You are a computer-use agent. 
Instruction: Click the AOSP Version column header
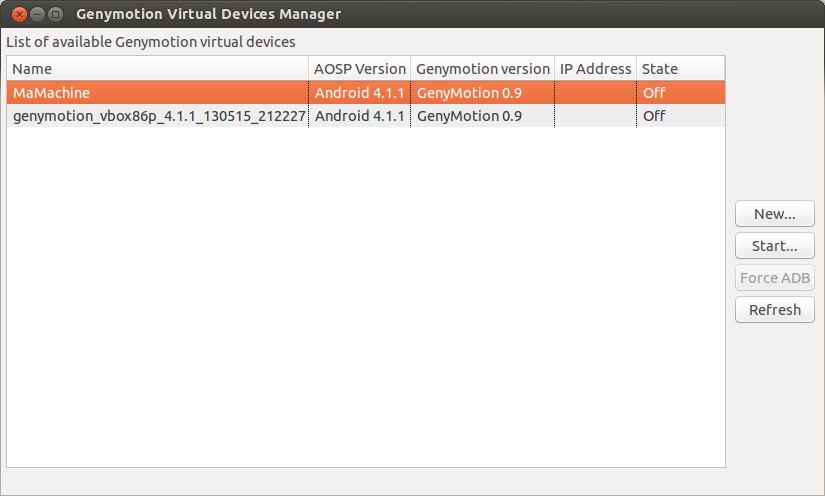point(360,69)
